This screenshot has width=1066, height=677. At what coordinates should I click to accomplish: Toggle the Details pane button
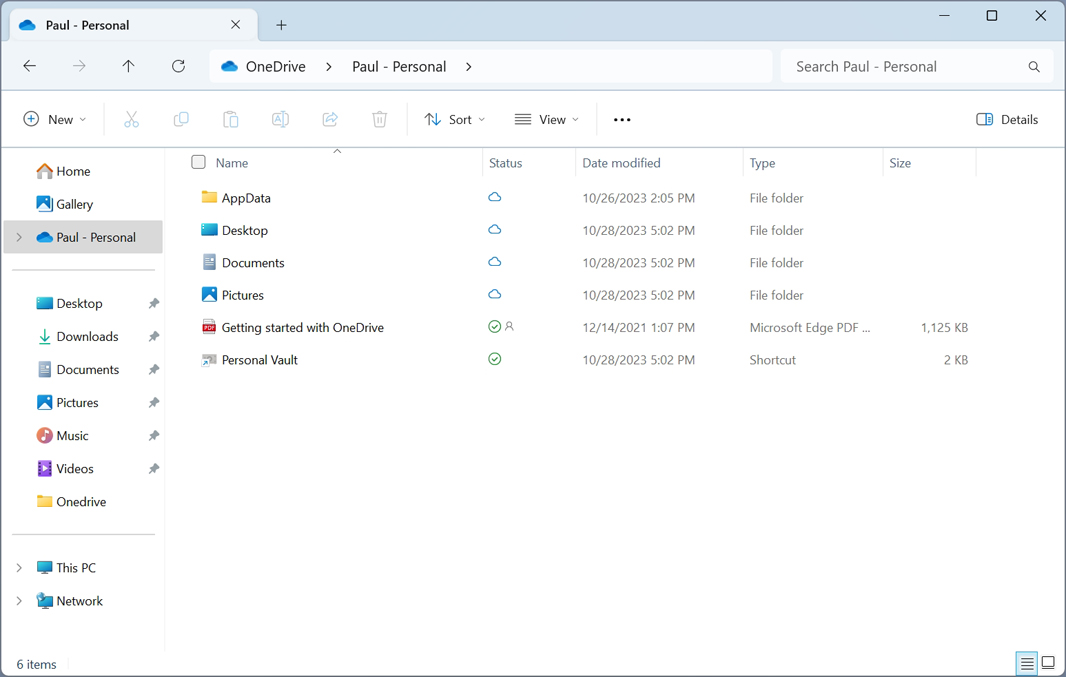tap(1007, 119)
